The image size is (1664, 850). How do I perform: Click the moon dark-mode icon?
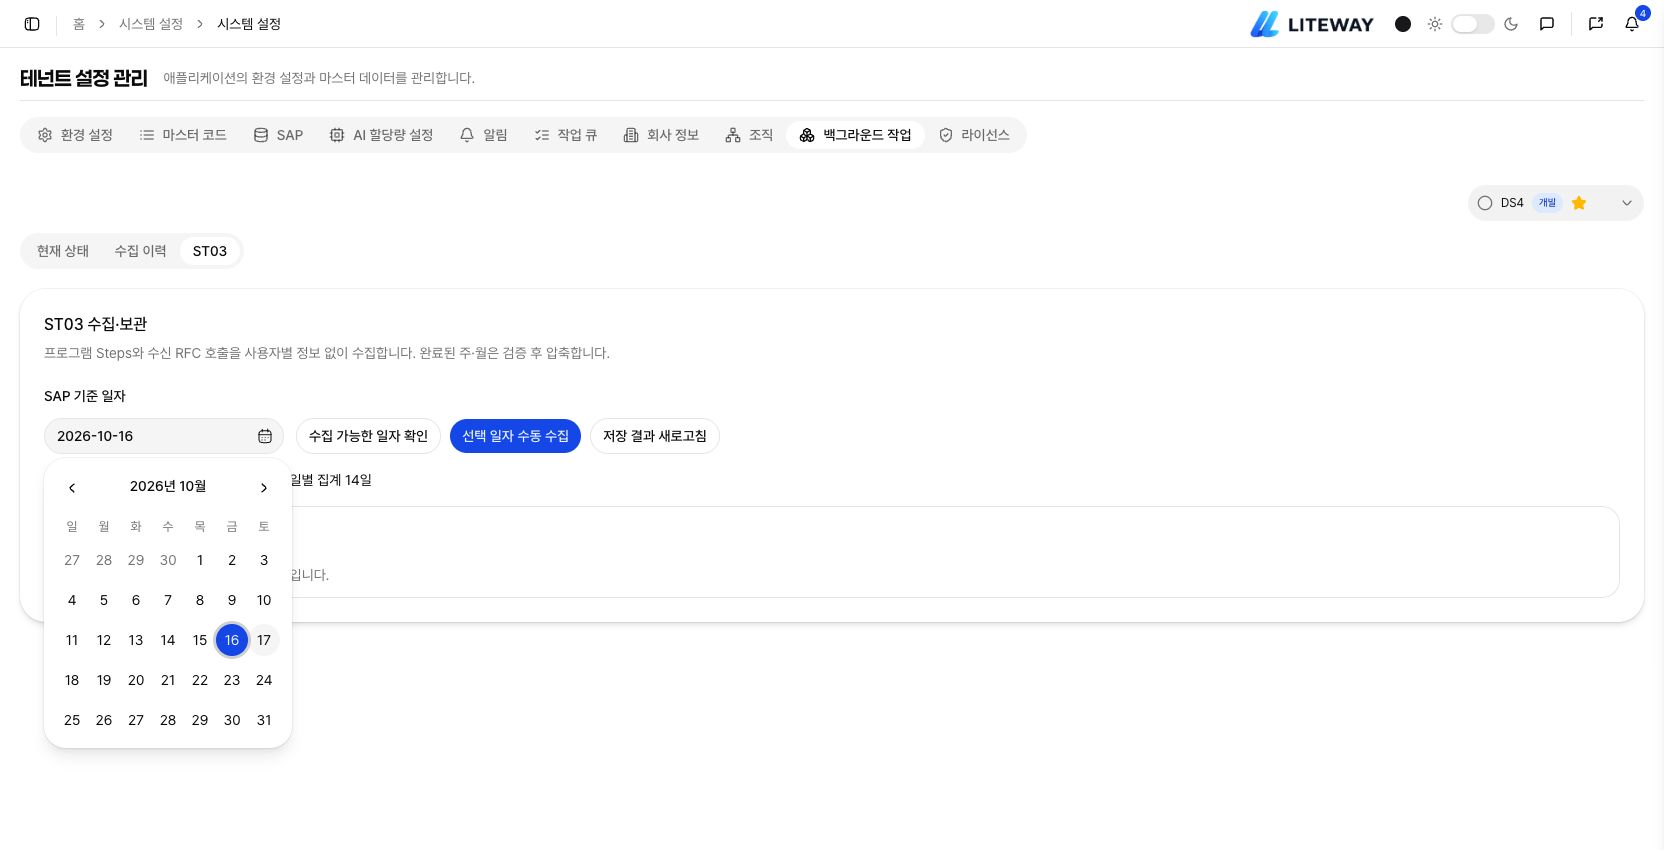[x=1511, y=24]
